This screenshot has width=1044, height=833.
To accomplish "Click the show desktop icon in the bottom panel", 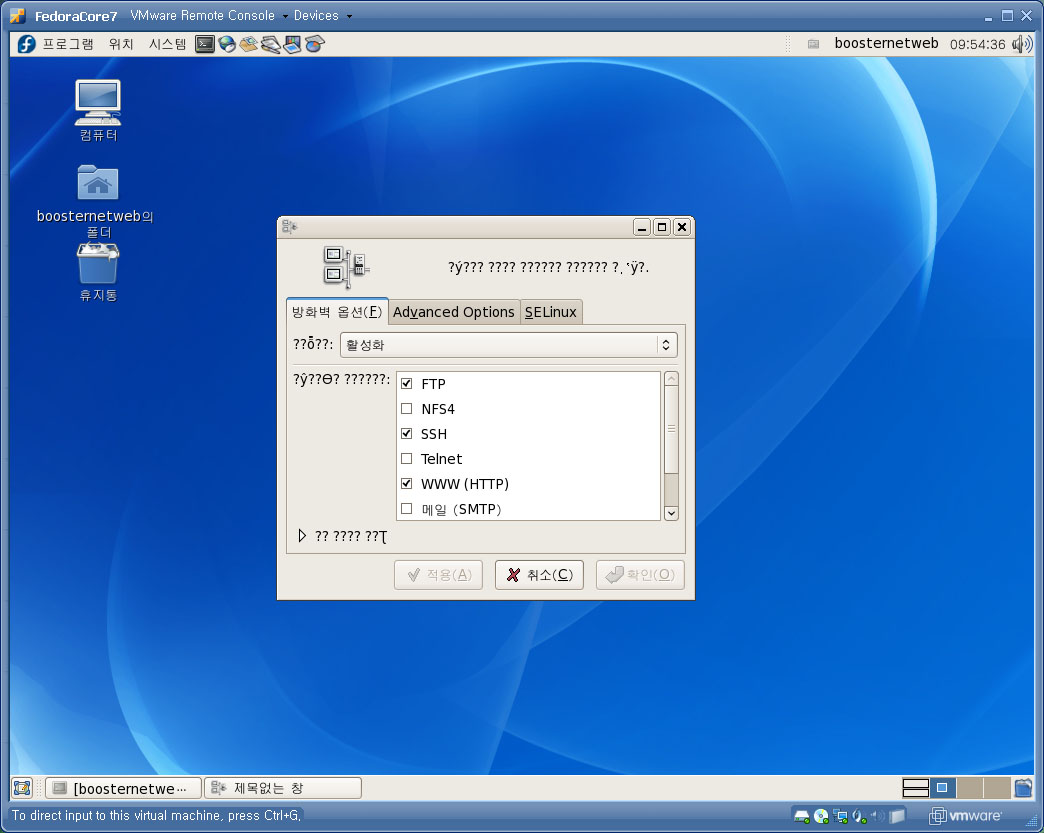I will coord(22,788).
